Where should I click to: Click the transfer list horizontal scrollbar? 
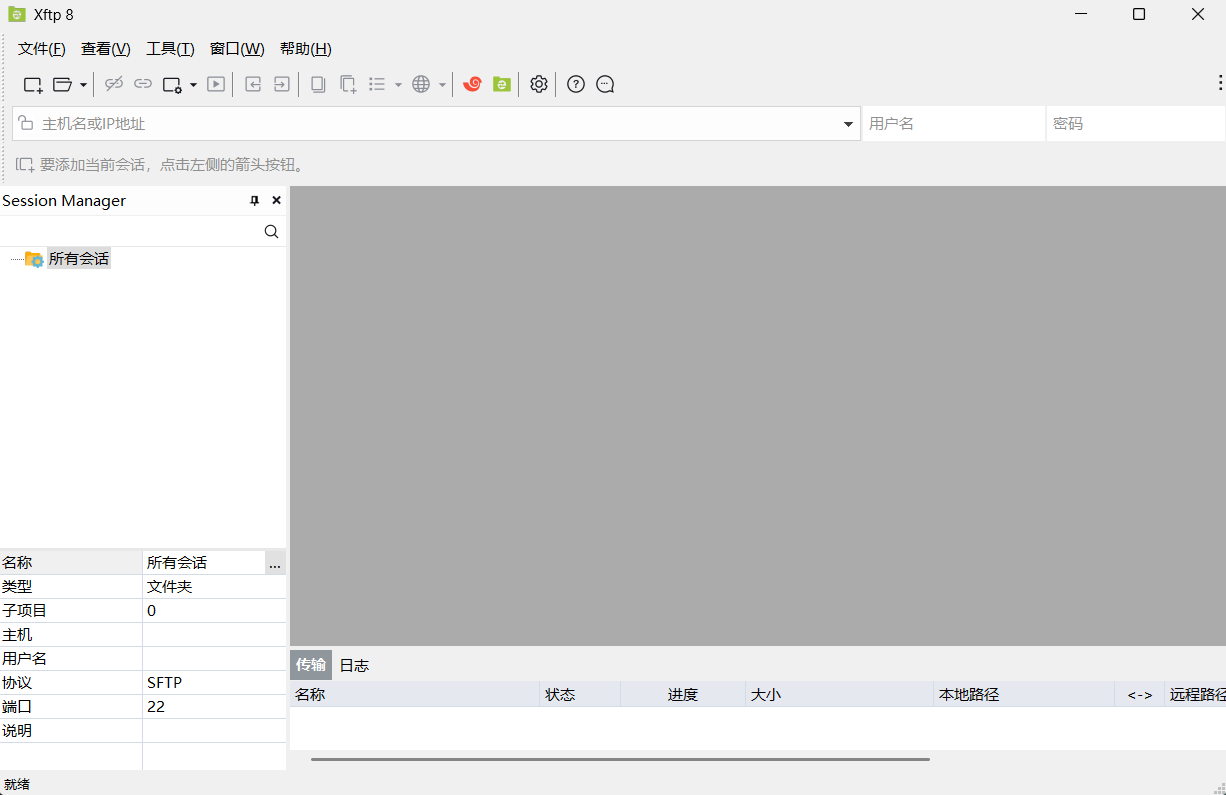pyautogui.click(x=620, y=759)
